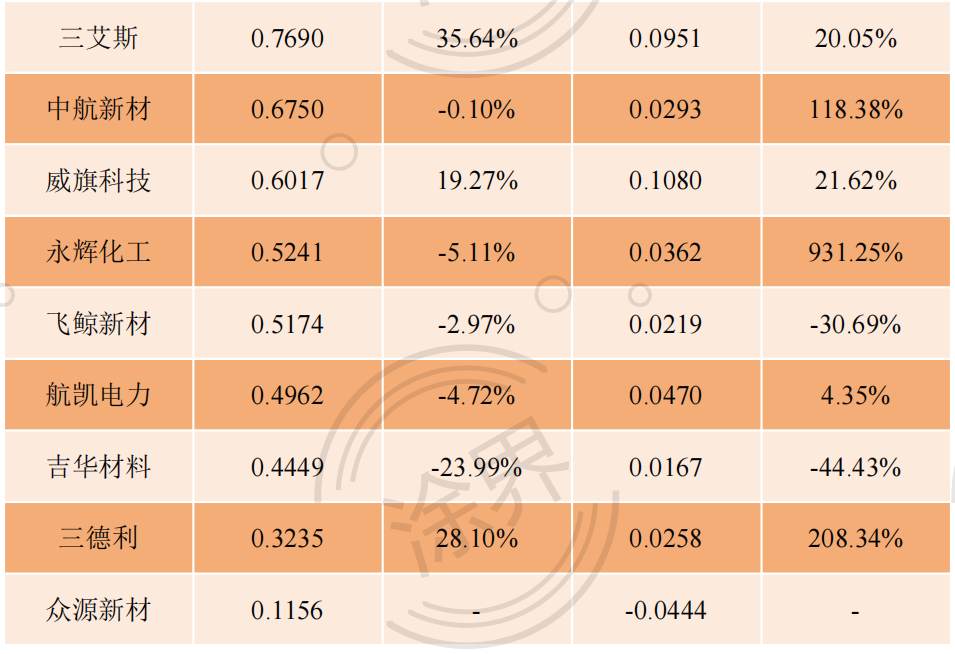This screenshot has width=955, height=654.
Task: Select the 三德利 row label
Action: point(99,538)
